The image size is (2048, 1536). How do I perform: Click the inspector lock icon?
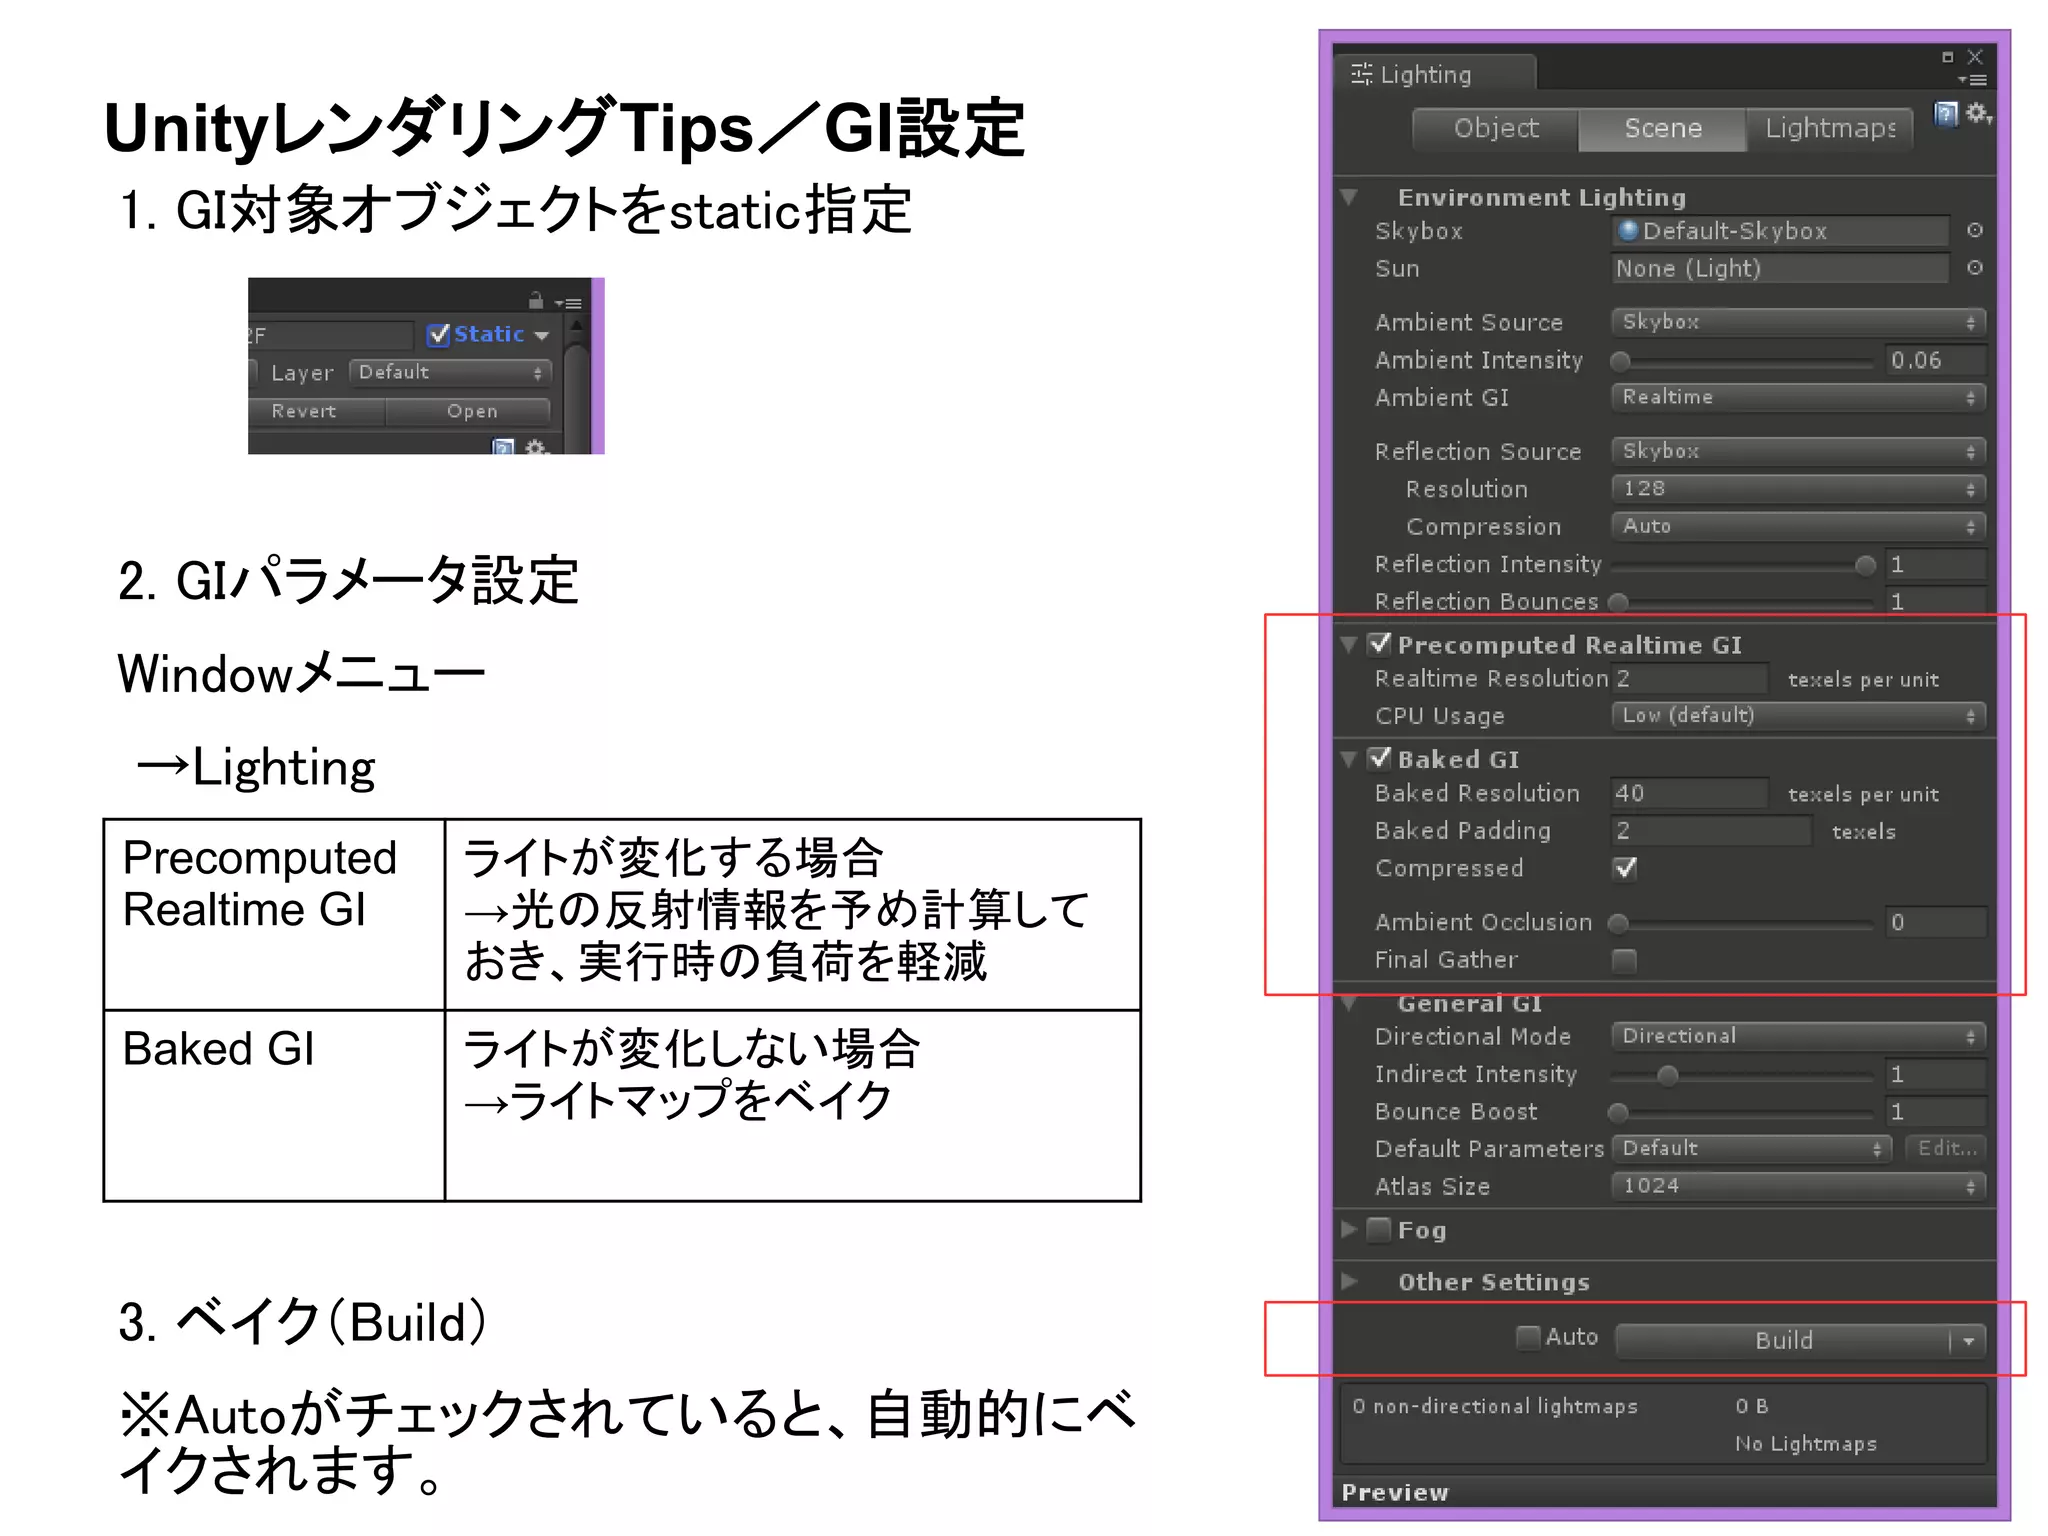pyautogui.click(x=536, y=300)
